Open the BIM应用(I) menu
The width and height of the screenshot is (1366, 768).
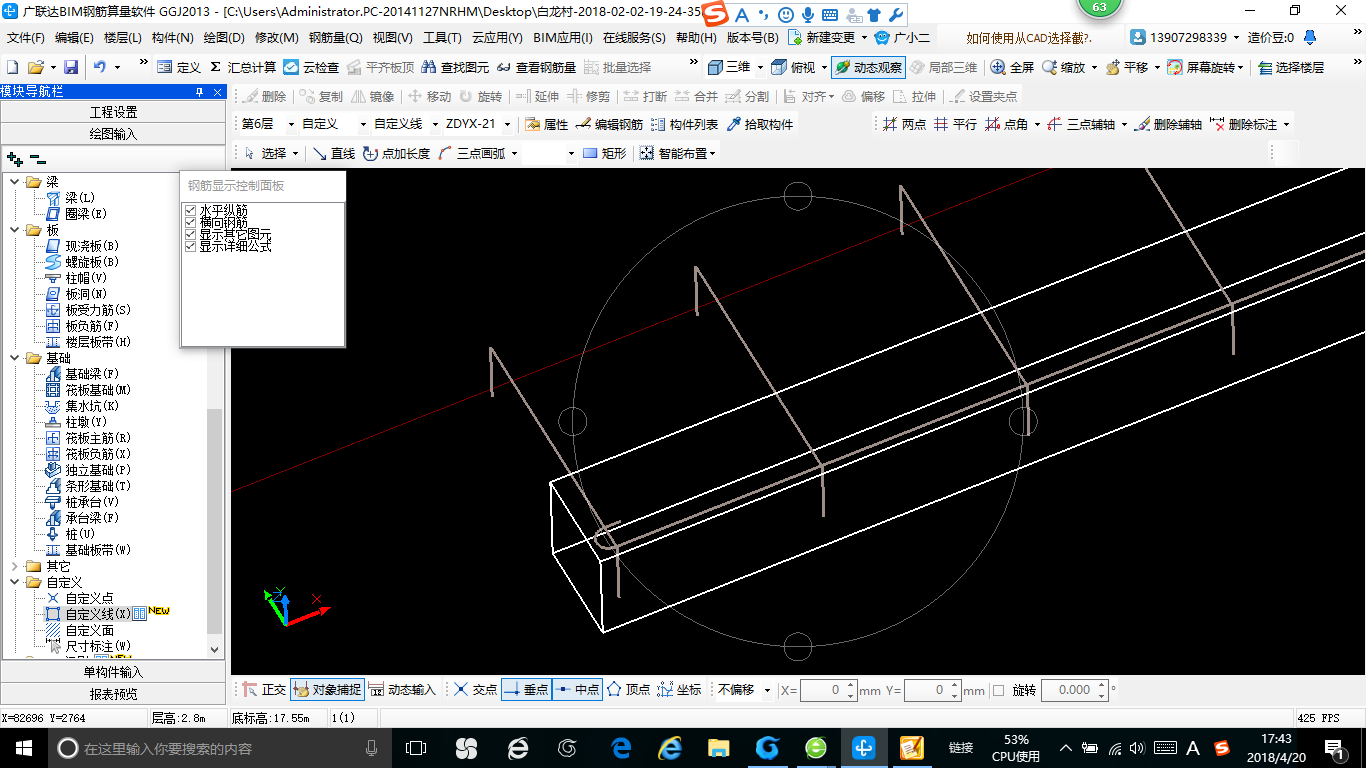pyautogui.click(x=563, y=38)
